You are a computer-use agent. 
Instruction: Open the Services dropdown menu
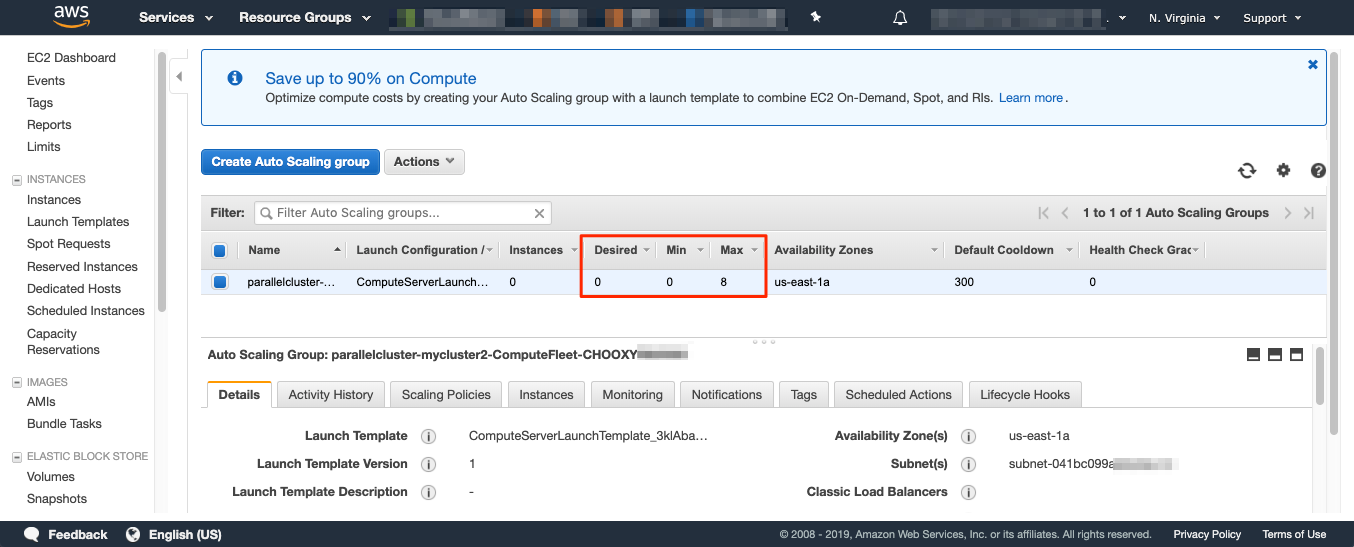(176, 18)
